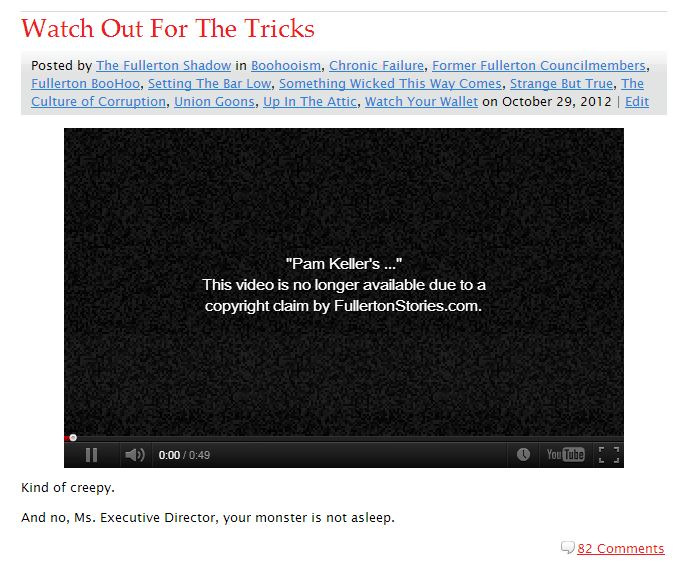Open the Boohooism category
675x570 pixels.
tap(286, 65)
